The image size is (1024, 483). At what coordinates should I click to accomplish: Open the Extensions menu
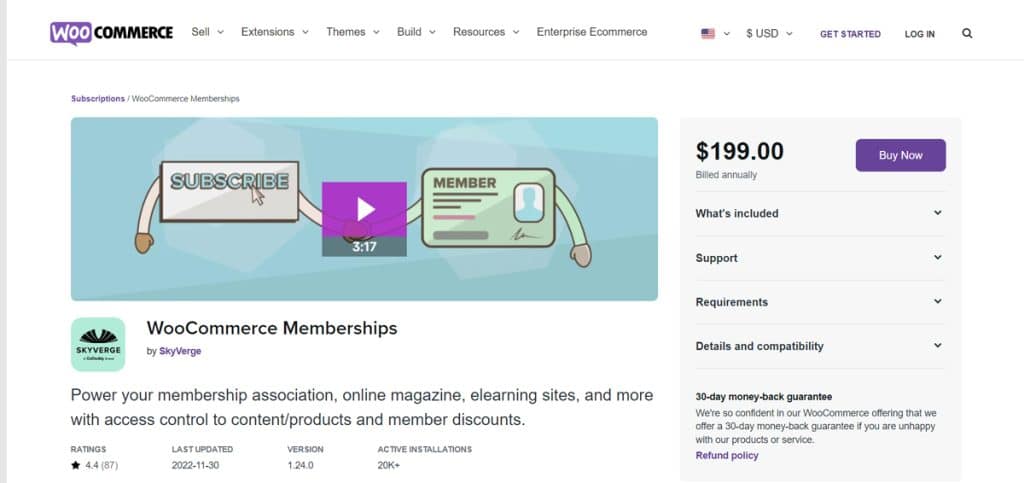point(274,32)
